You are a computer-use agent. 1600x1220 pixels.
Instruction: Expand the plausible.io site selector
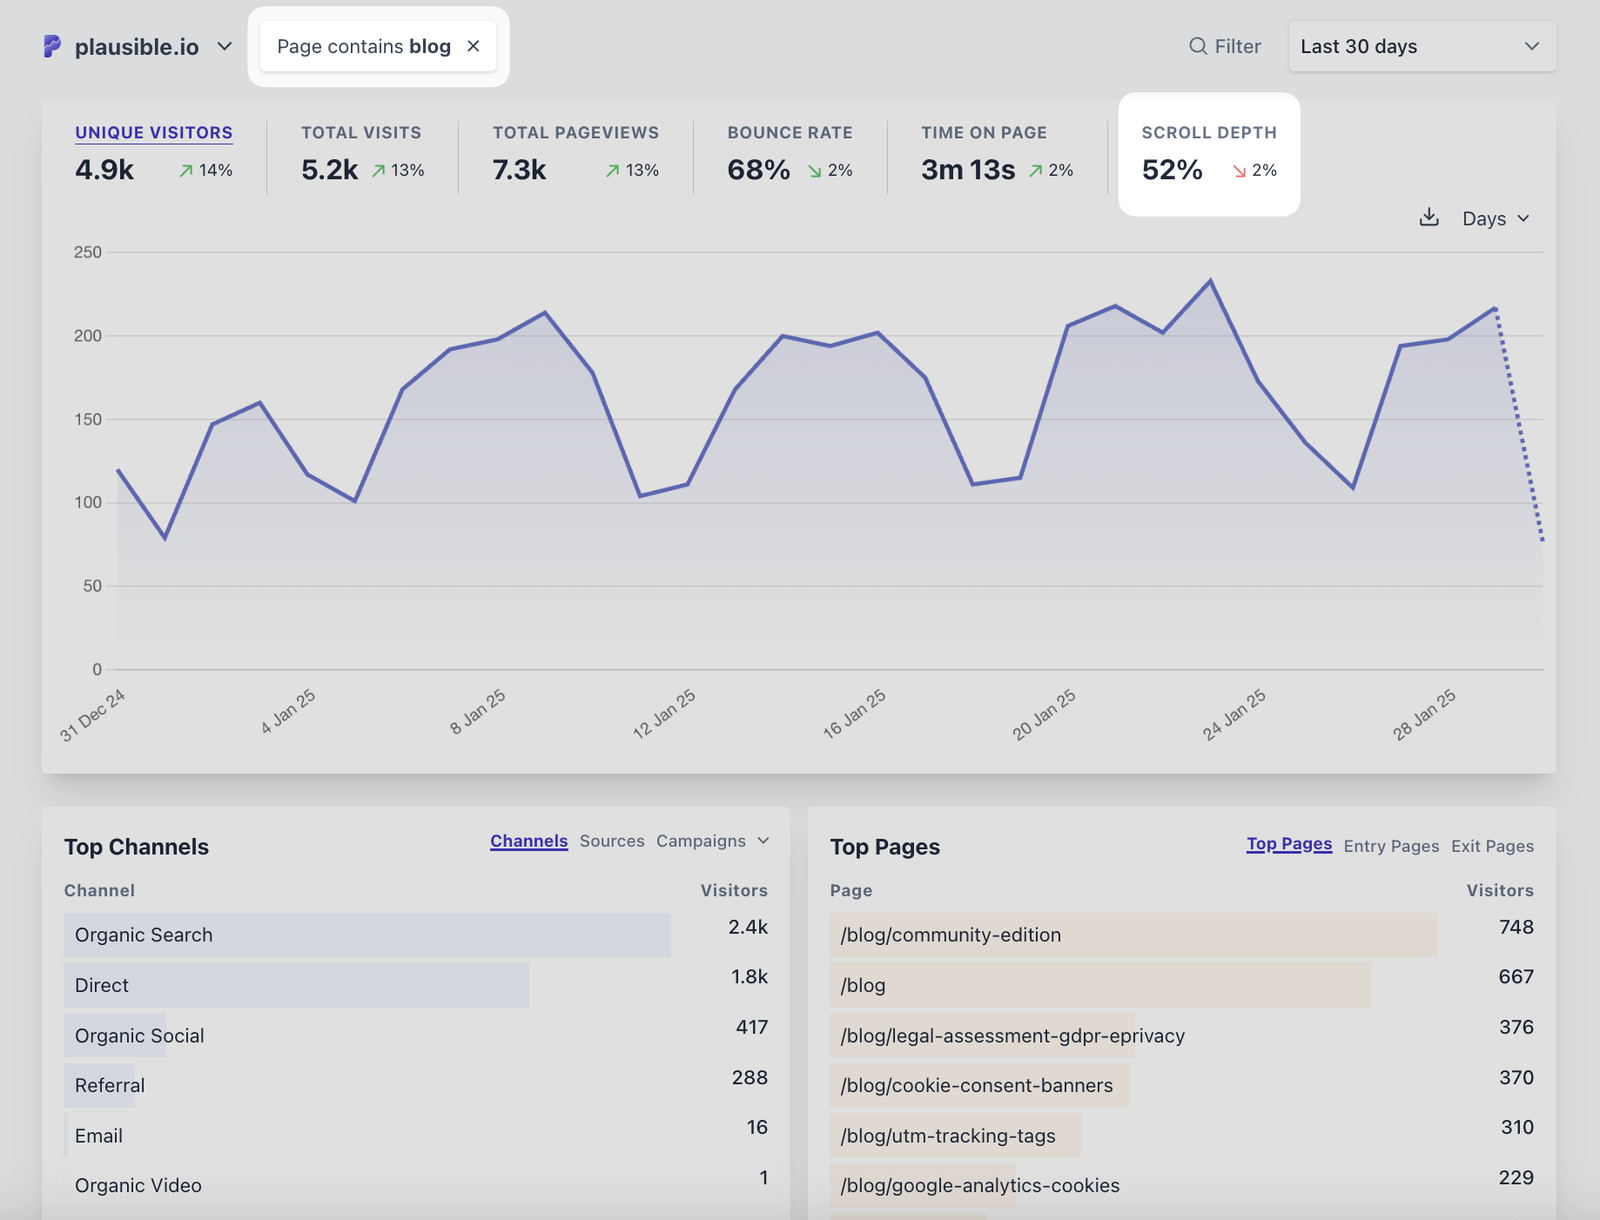pyautogui.click(x=226, y=46)
